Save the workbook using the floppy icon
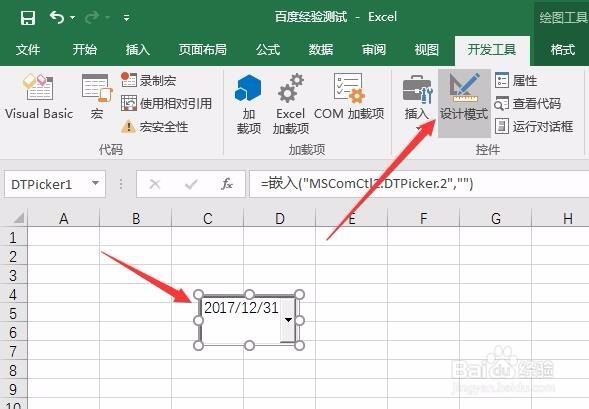 28,17
